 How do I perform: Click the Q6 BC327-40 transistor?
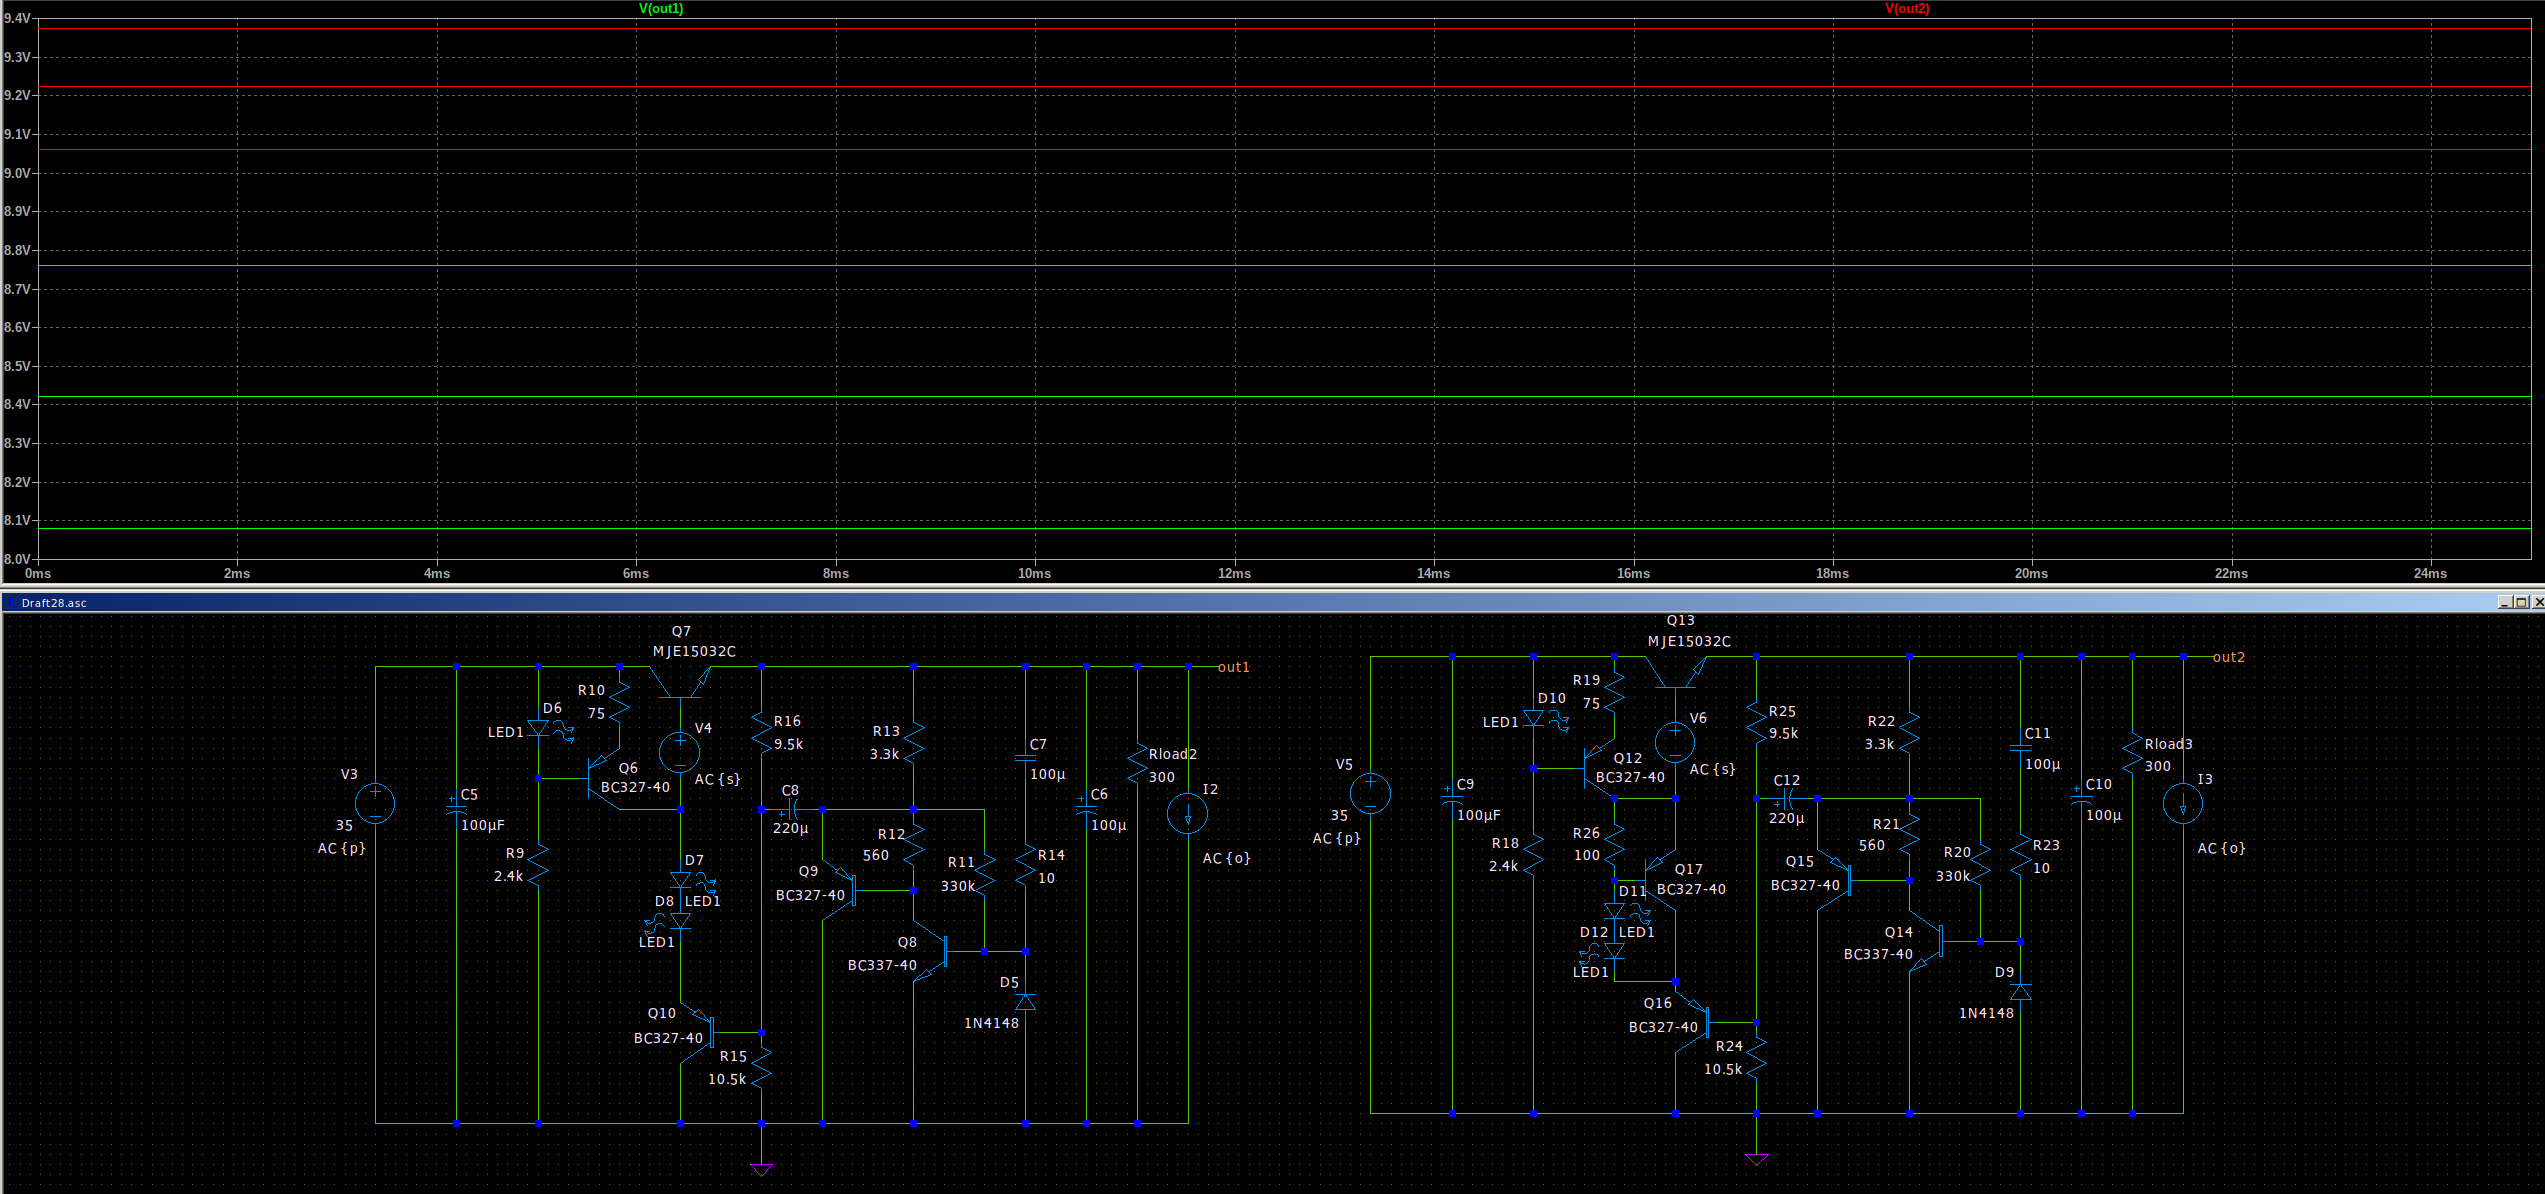point(603,778)
